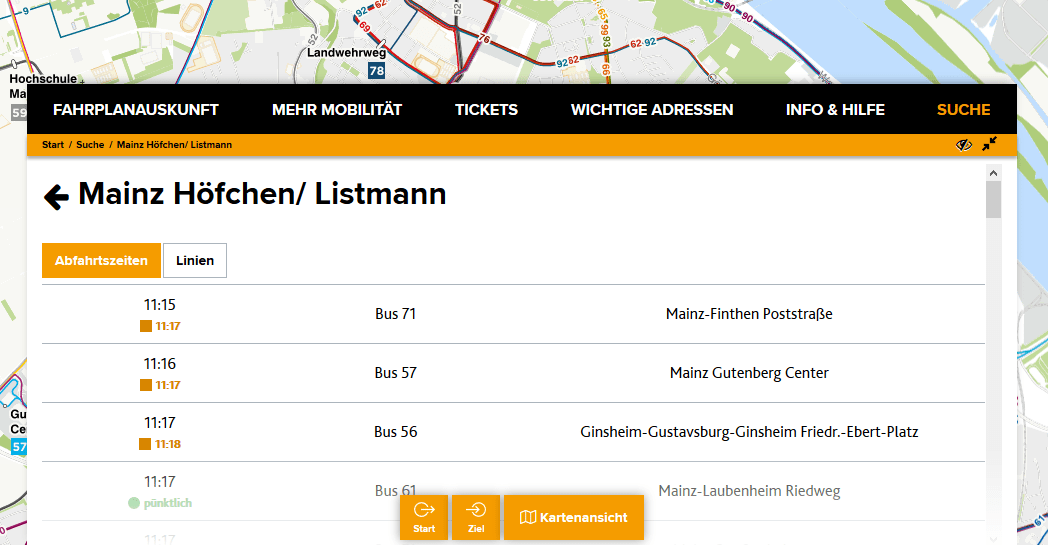
Task: Click the orange delay marker under 11:16
Action: click(x=146, y=385)
